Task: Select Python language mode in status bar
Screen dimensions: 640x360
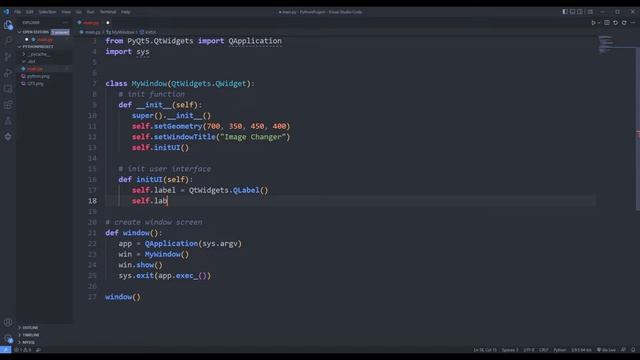Action: 560,350
